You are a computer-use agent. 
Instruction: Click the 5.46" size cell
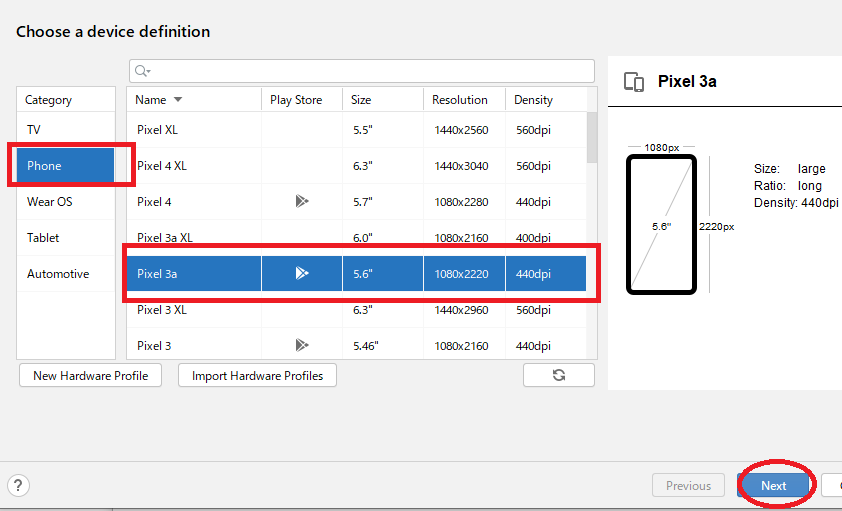[x=366, y=346]
